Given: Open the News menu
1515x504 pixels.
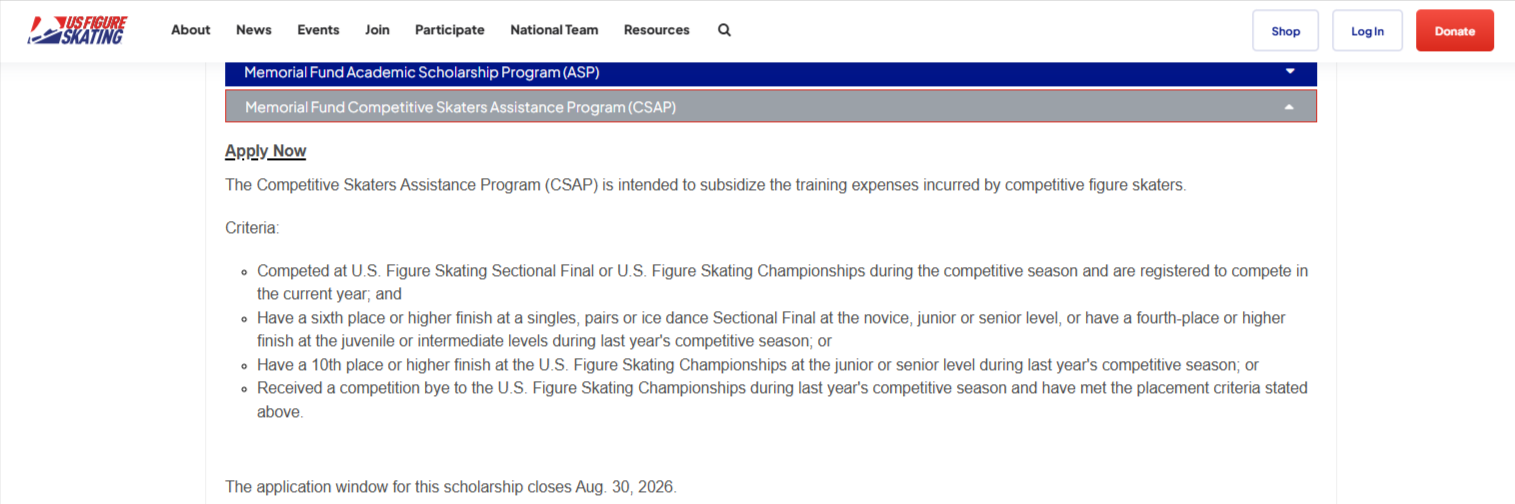Looking at the screenshot, I should point(254,30).
